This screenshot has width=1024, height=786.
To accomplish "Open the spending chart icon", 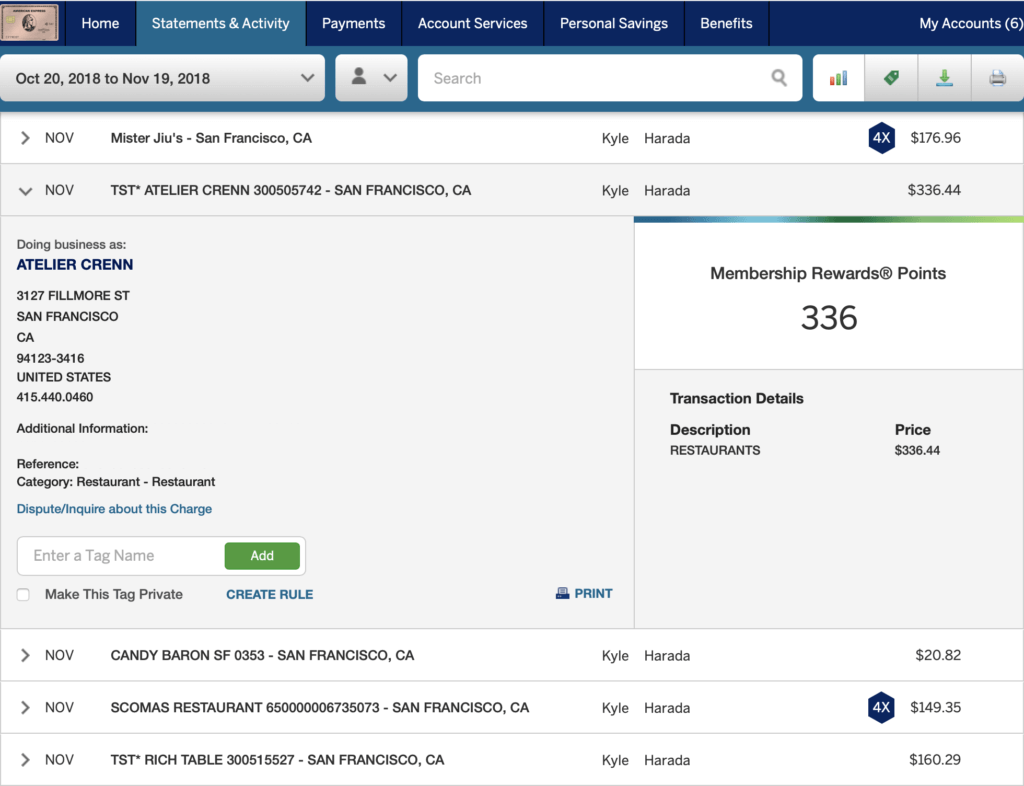I will point(839,78).
